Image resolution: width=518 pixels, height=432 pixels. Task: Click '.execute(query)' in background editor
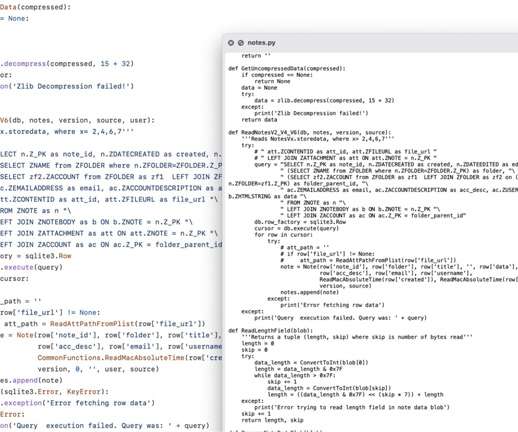tap(31, 267)
